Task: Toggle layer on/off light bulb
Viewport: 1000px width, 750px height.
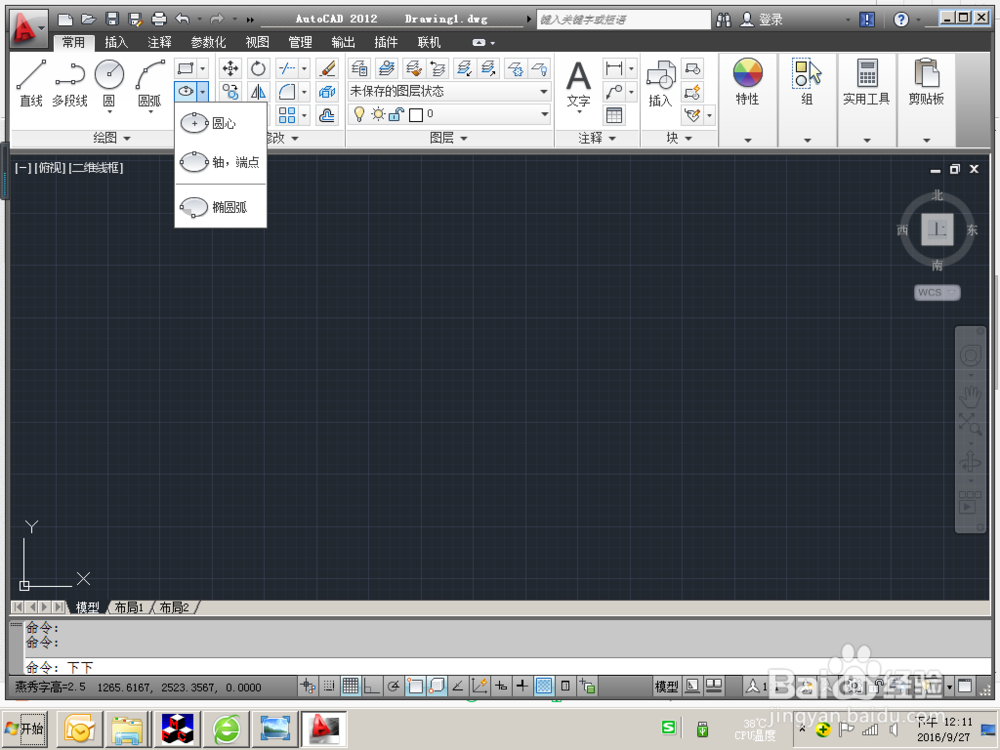Action: click(x=359, y=114)
